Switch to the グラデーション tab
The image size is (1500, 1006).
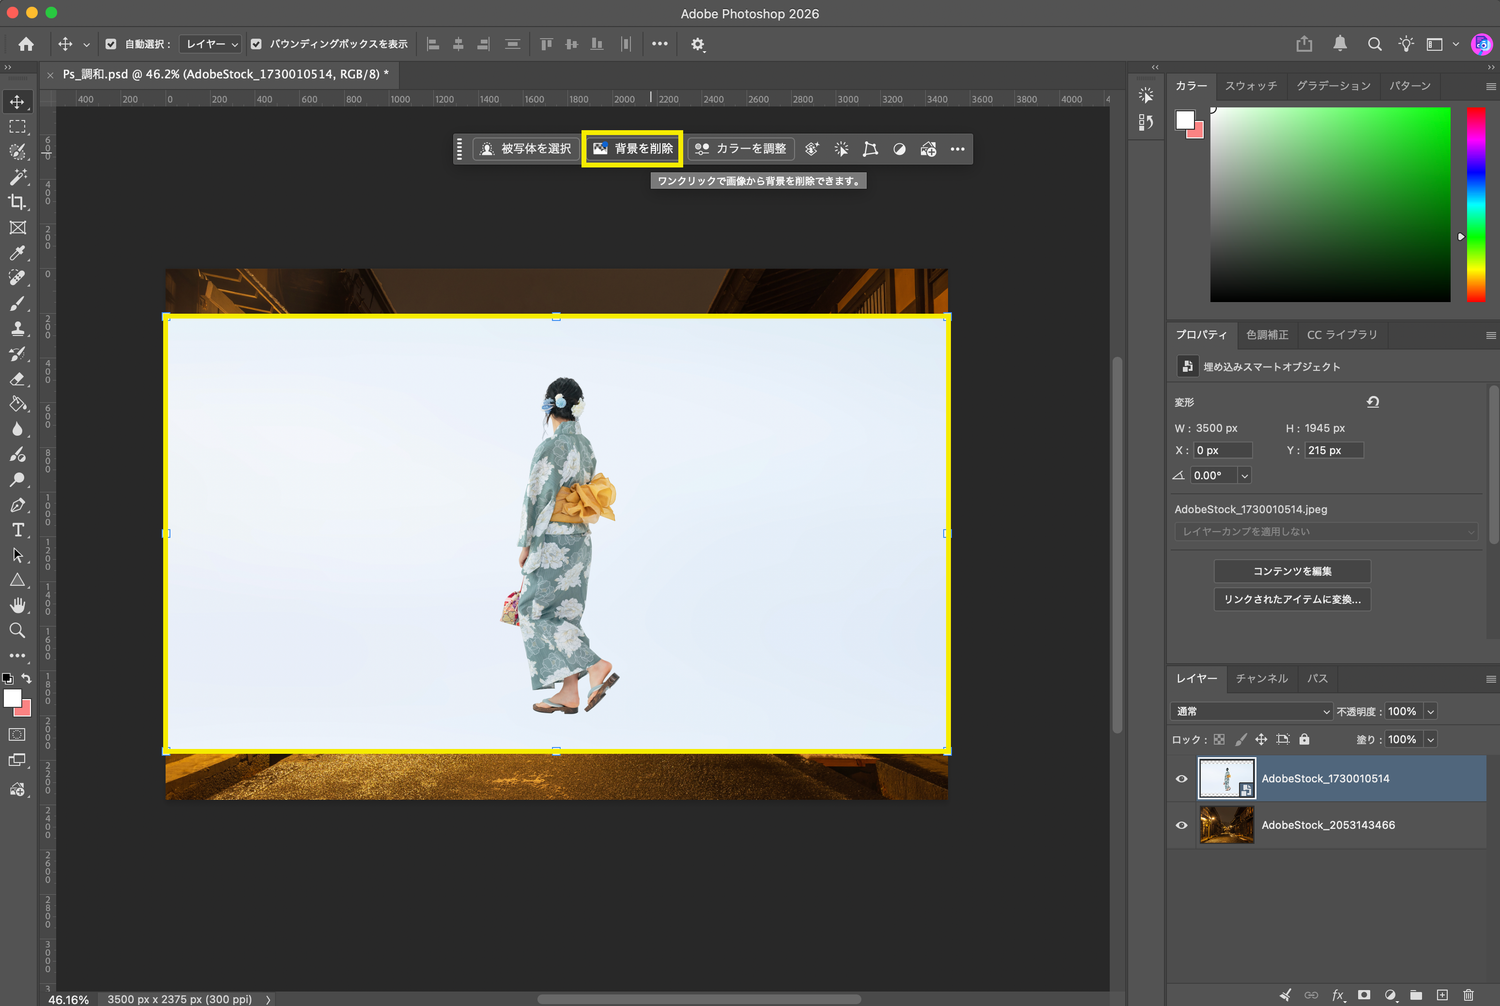point(1333,86)
